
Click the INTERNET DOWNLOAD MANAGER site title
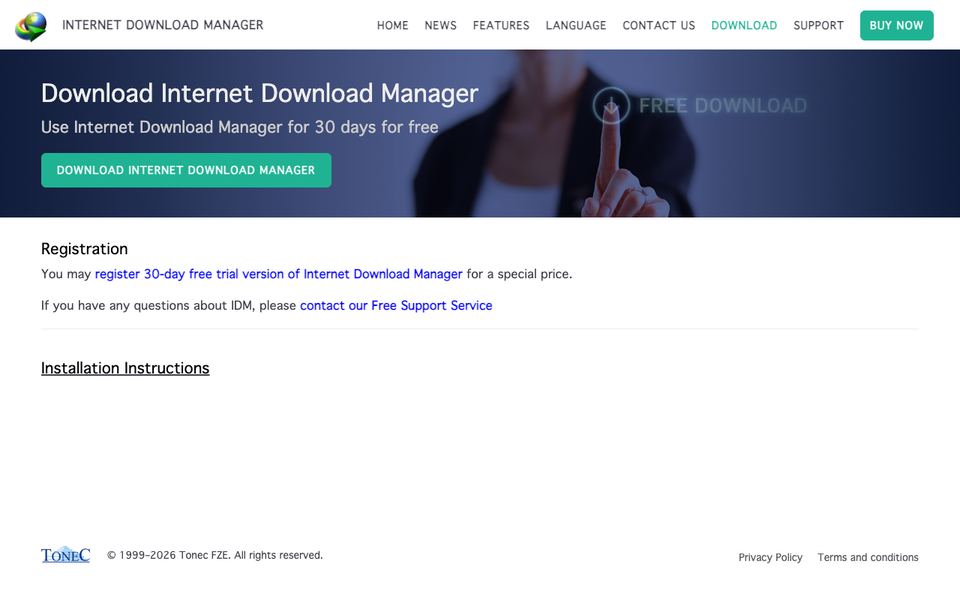point(163,25)
